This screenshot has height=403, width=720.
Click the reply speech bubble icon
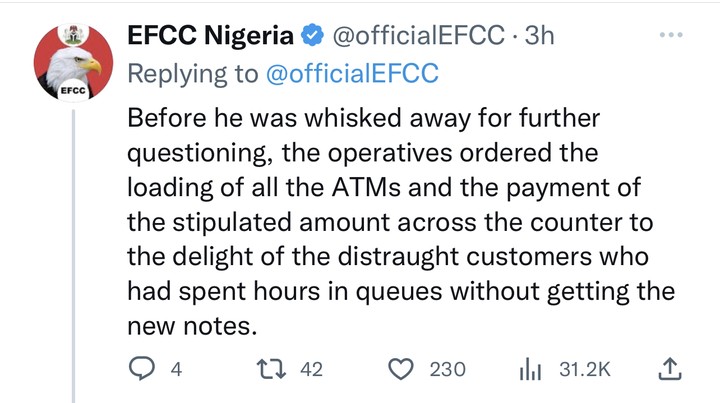click(x=143, y=370)
